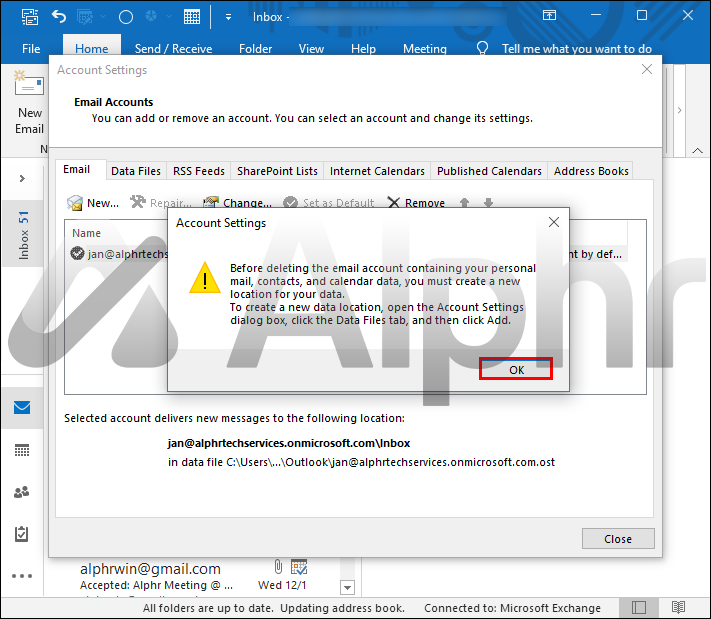Viewport: 711px width, 619px height.
Task: Open the File menu
Action: [31, 49]
